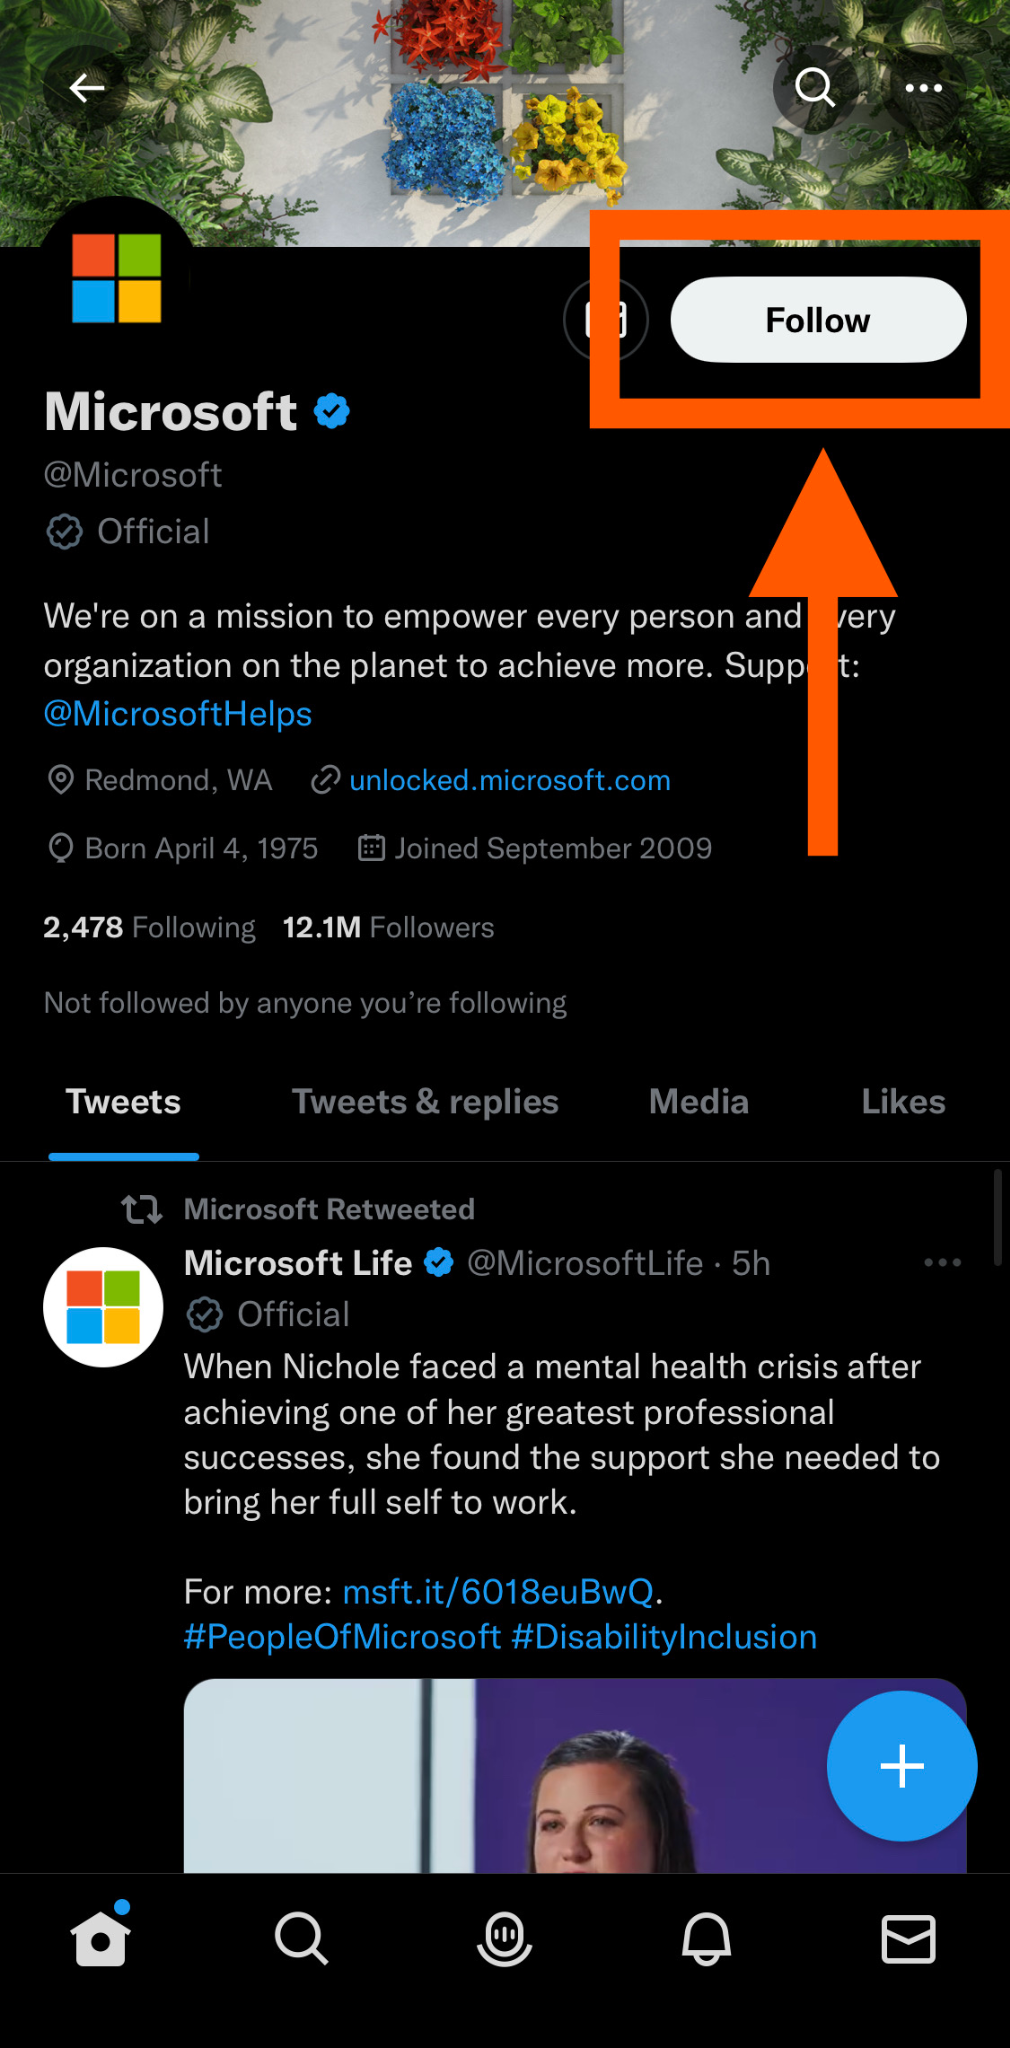Open Explore search from bottom navigation
Screen dimensions: 1010x2048
click(302, 1938)
